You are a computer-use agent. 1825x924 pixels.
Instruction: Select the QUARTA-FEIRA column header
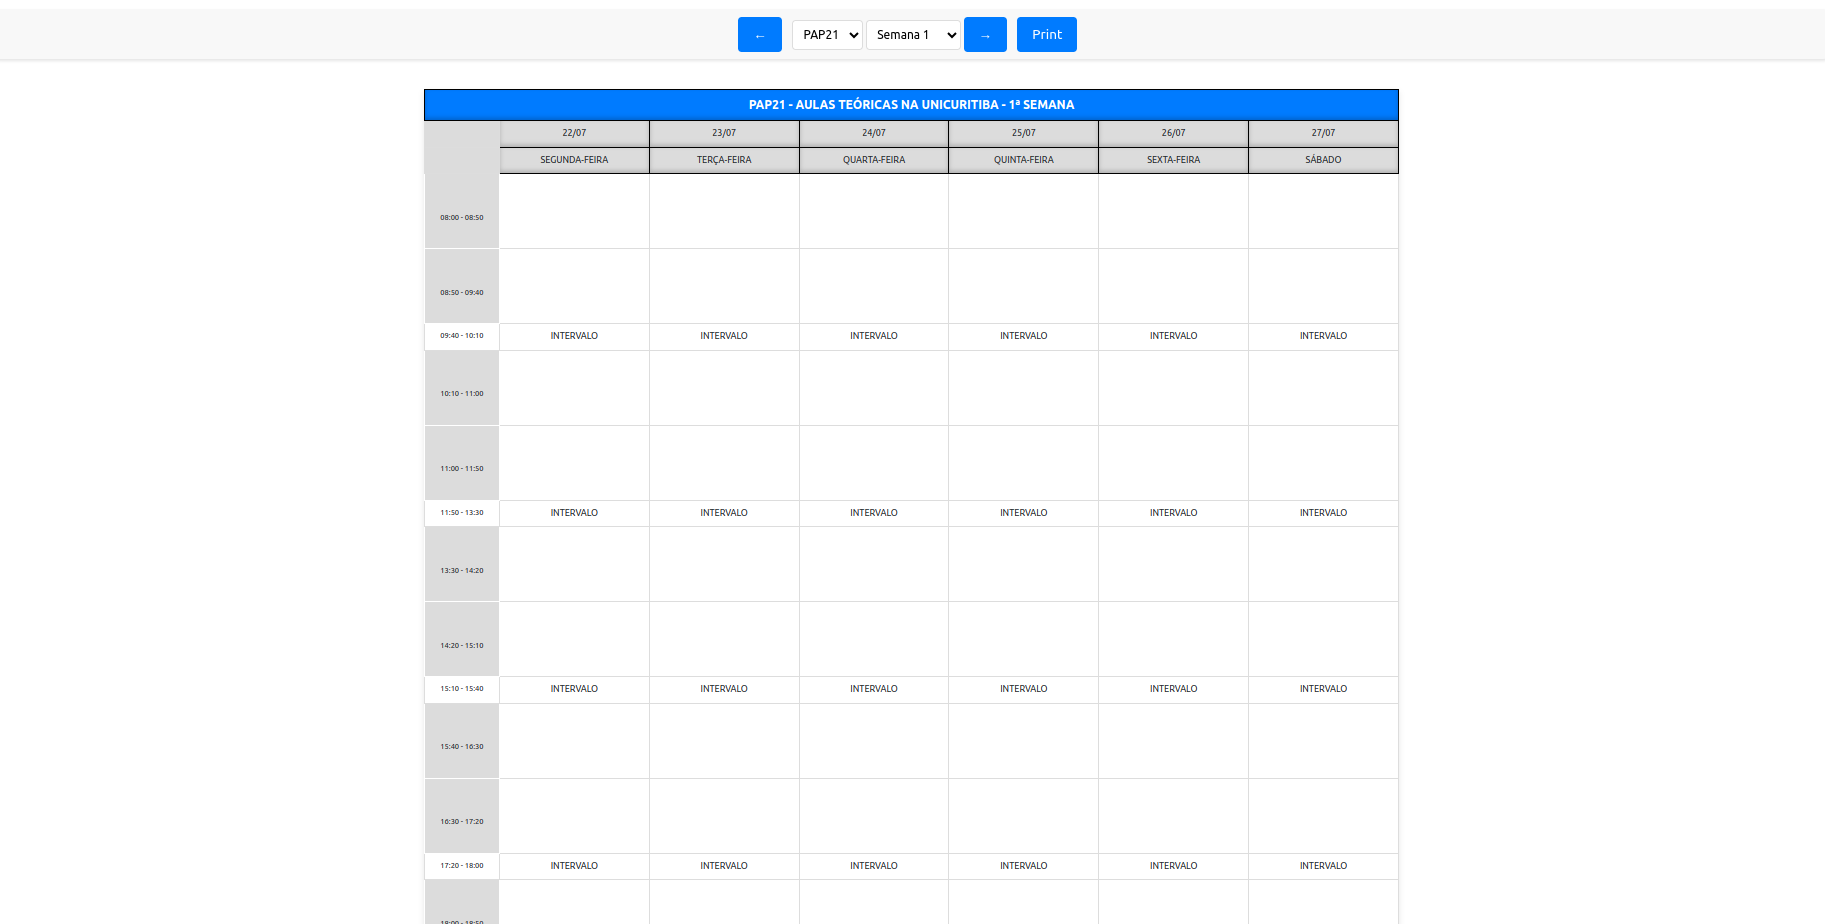(x=874, y=160)
